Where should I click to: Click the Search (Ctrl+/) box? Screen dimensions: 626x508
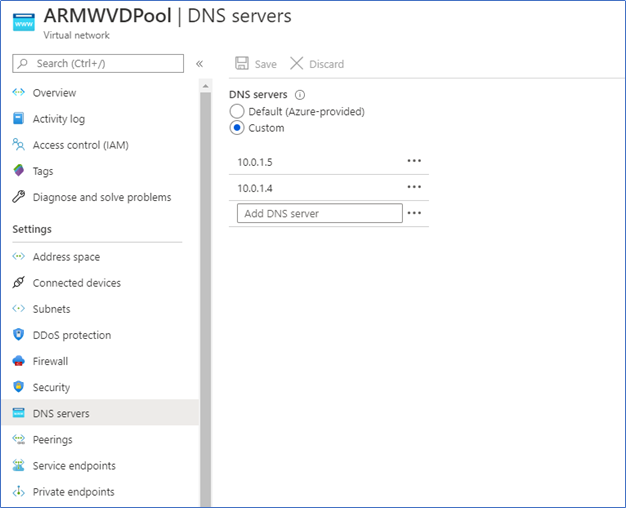pyautogui.click(x=98, y=64)
